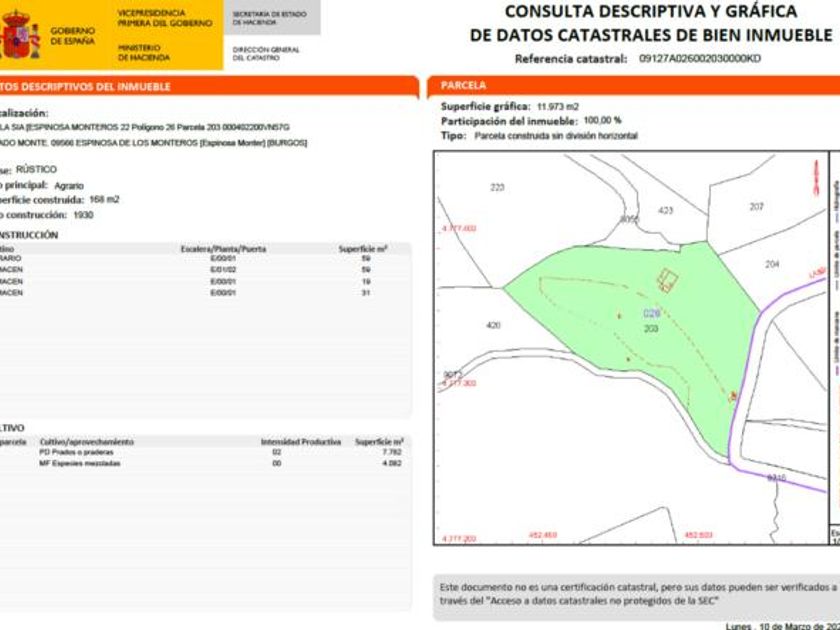Image resolution: width=840 pixels, height=630 pixels.
Task: Click the red coordinate label 4.777.200
Action: pos(459,538)
